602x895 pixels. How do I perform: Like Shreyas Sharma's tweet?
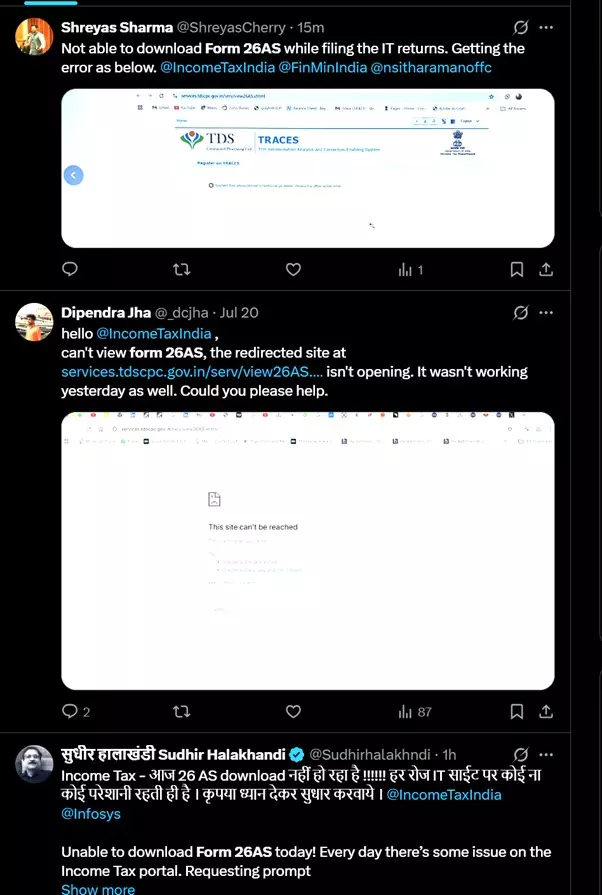293,269
